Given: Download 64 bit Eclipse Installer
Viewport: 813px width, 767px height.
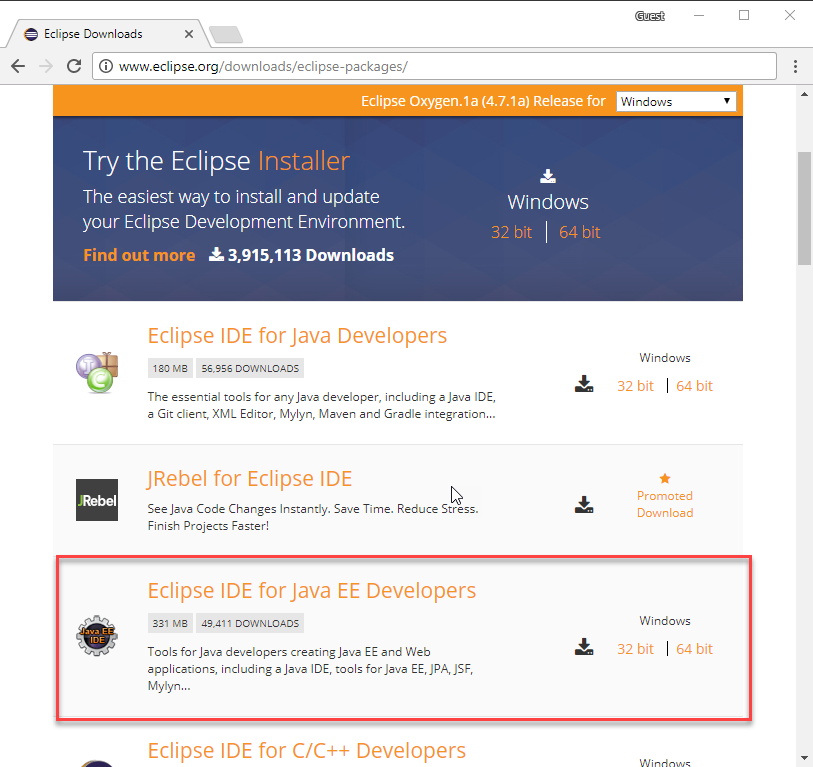Looking at the screenshot, I should pyautogui.click(x=579, y=232).
